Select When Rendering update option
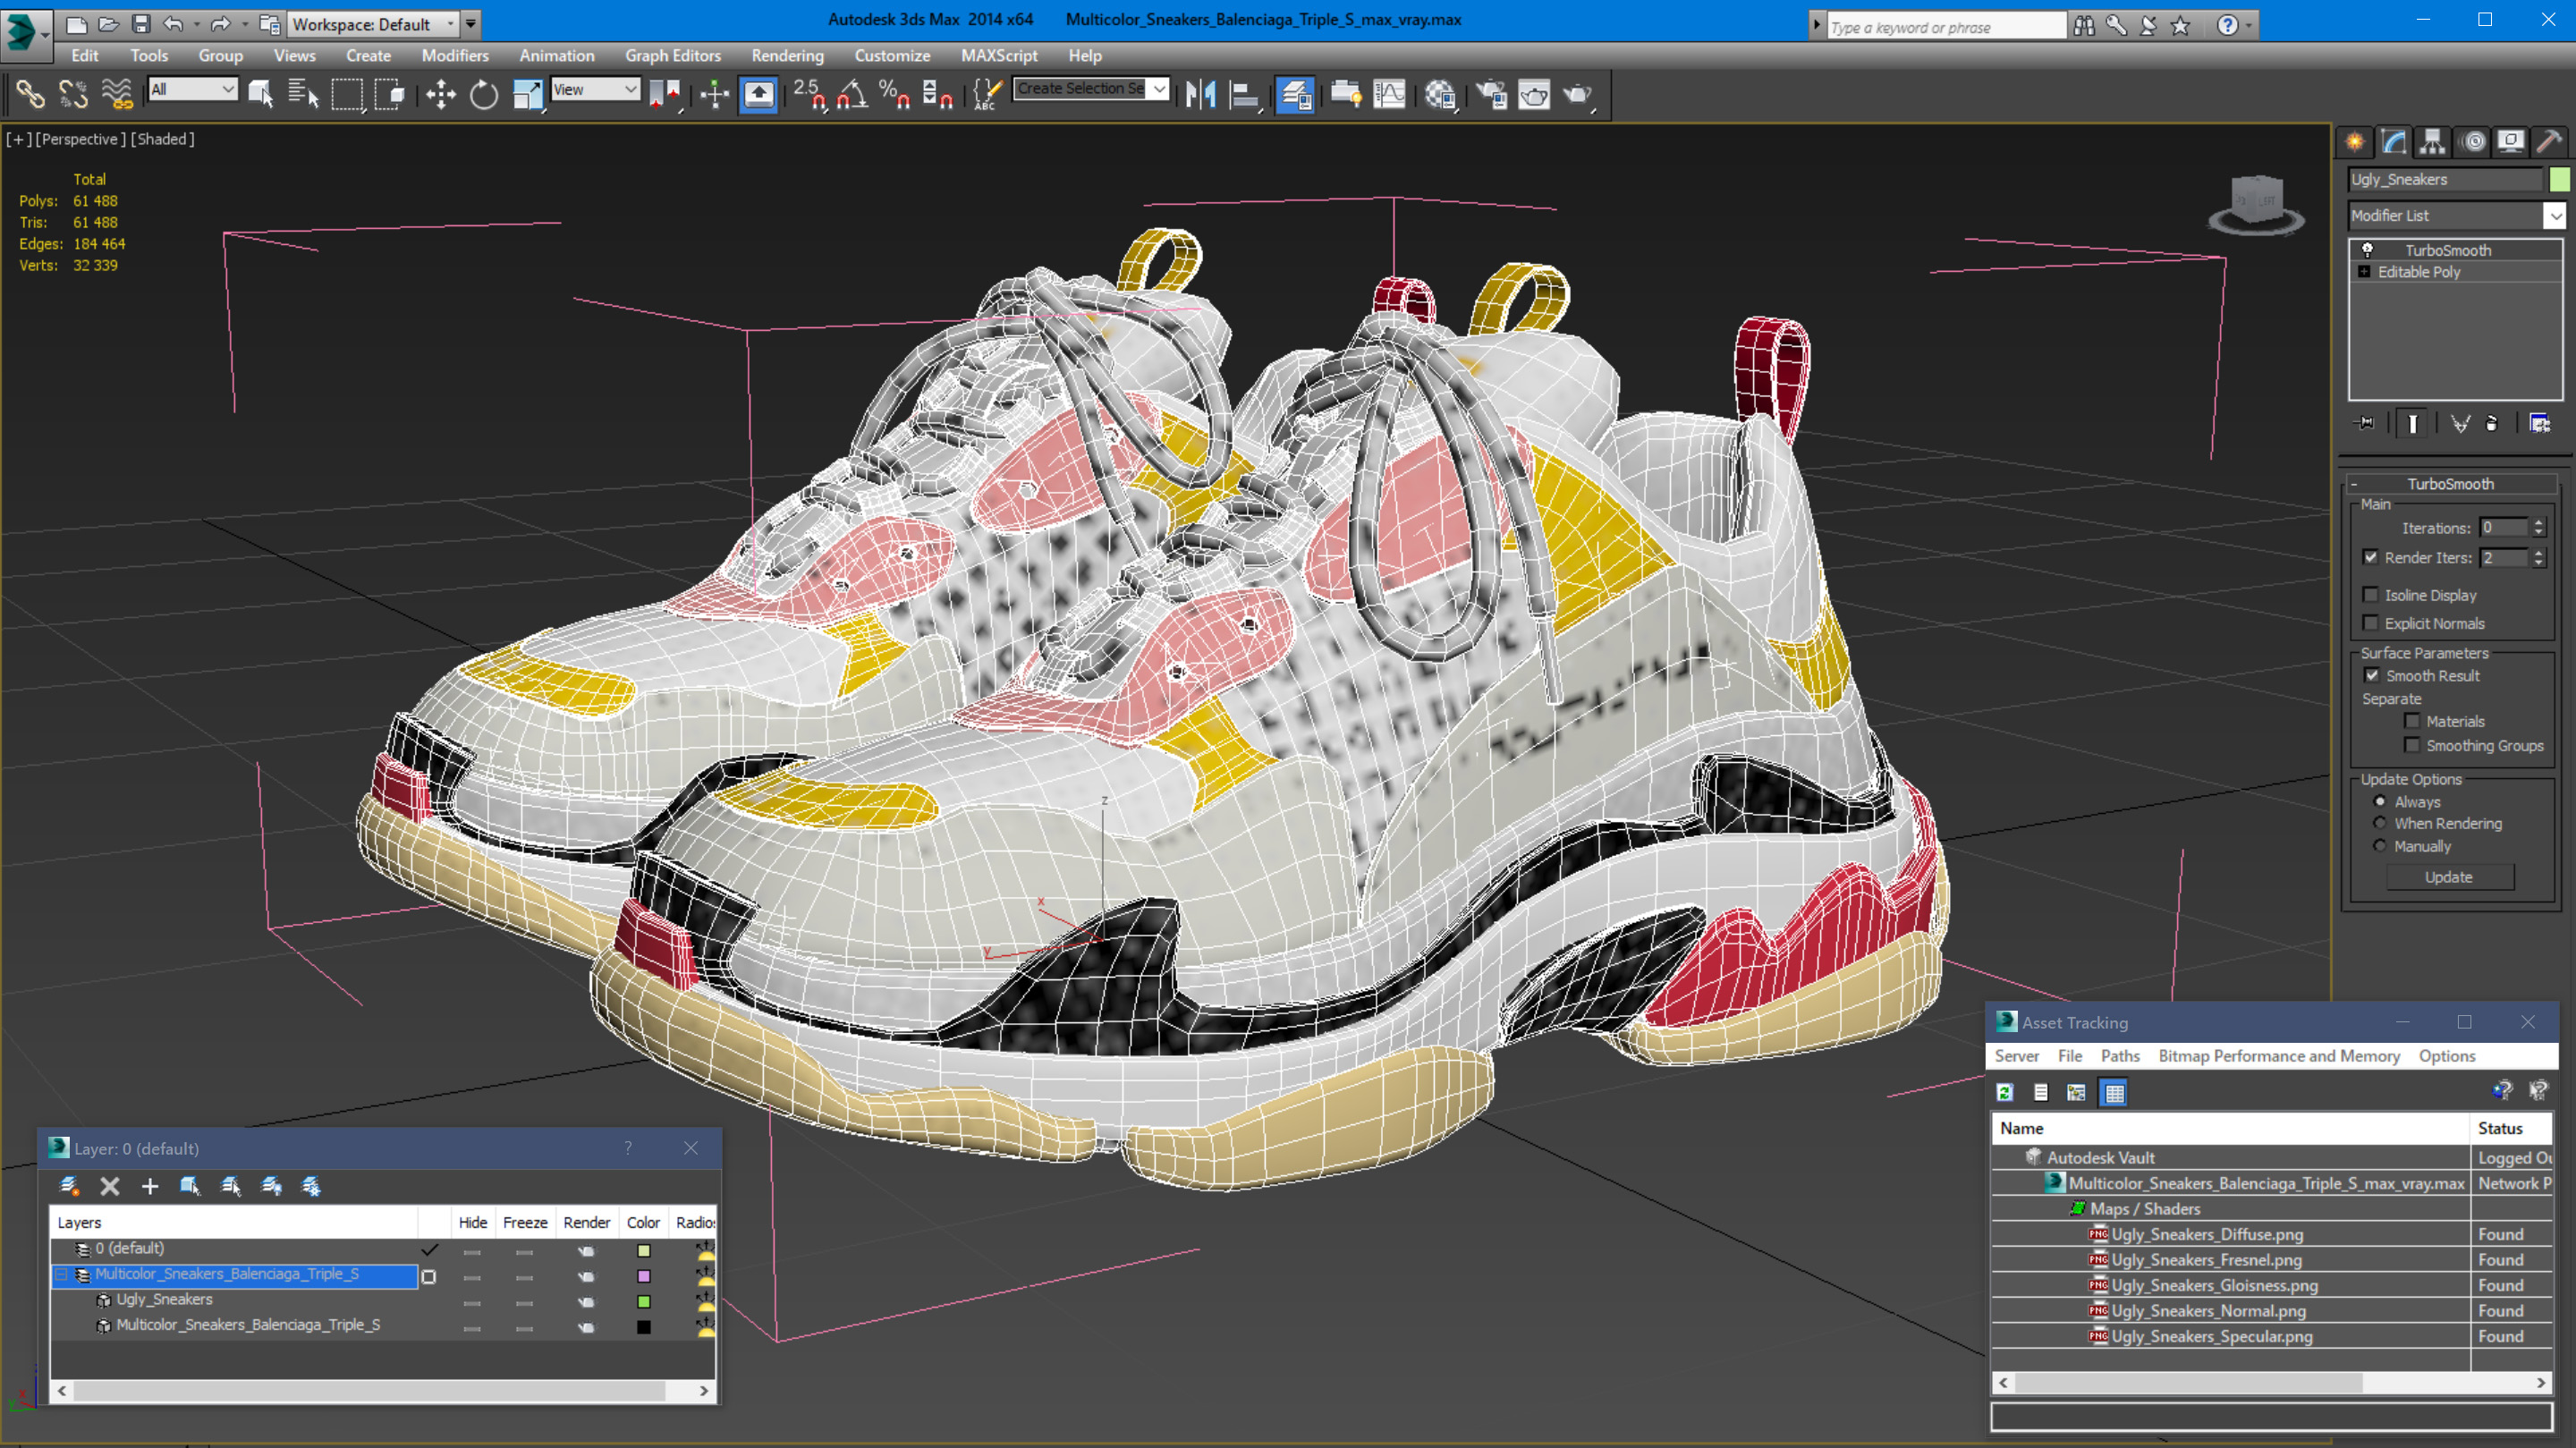This screenshot has width=2576, height=1448. pos(2380,823)
